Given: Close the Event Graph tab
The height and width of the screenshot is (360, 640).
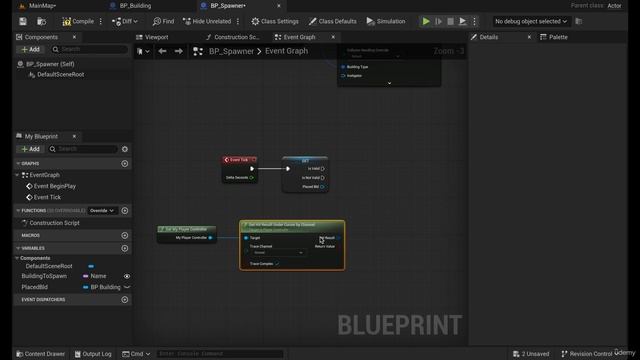Looking at the screenshot, I should point(333,37).
